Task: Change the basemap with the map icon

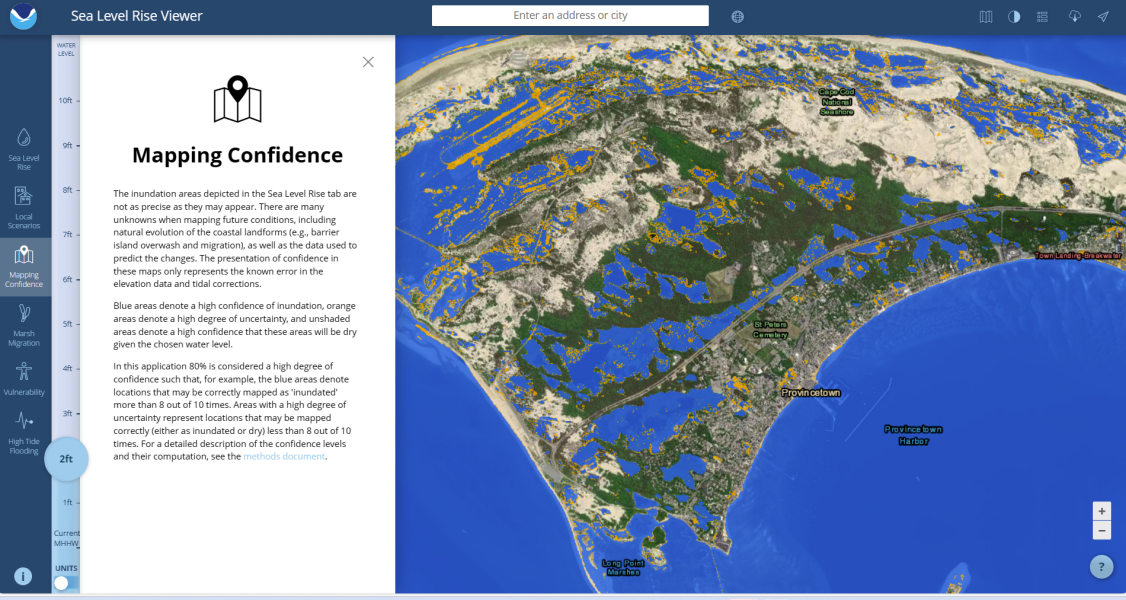Action: click(985, 16)
